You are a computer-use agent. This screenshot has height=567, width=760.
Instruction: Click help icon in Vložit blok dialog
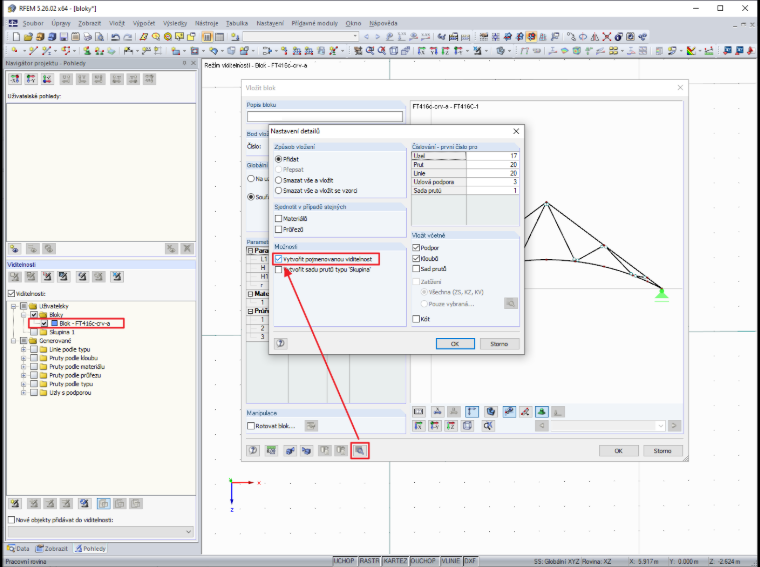(253, 451)
